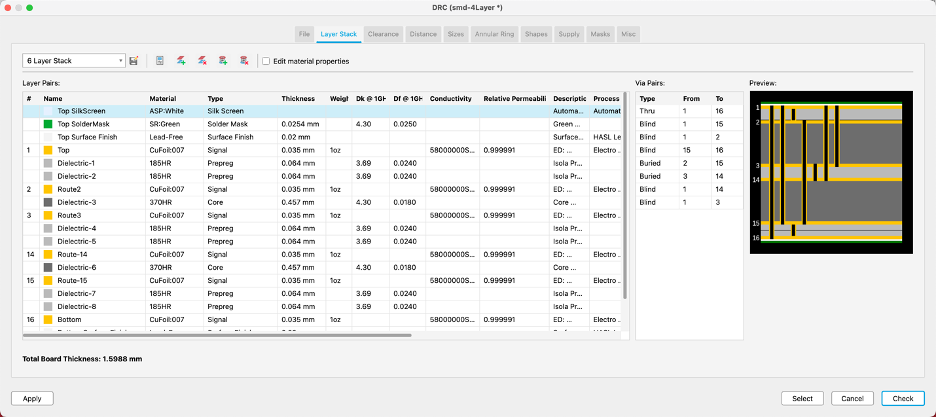Click the Cancel button
936x418 pixels.
(852, 398)
